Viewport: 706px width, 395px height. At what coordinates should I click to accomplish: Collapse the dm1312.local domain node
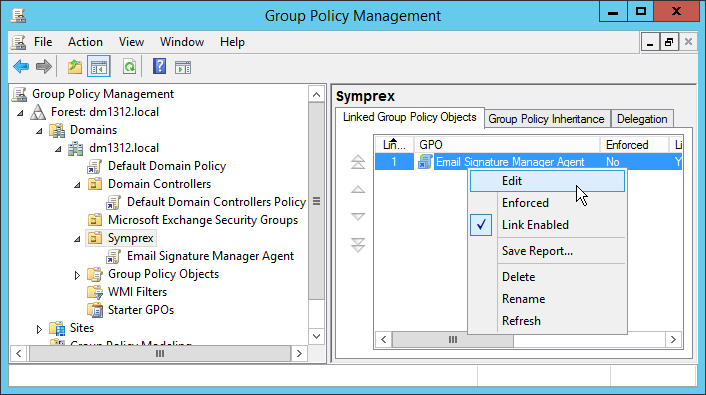[58, 149]
